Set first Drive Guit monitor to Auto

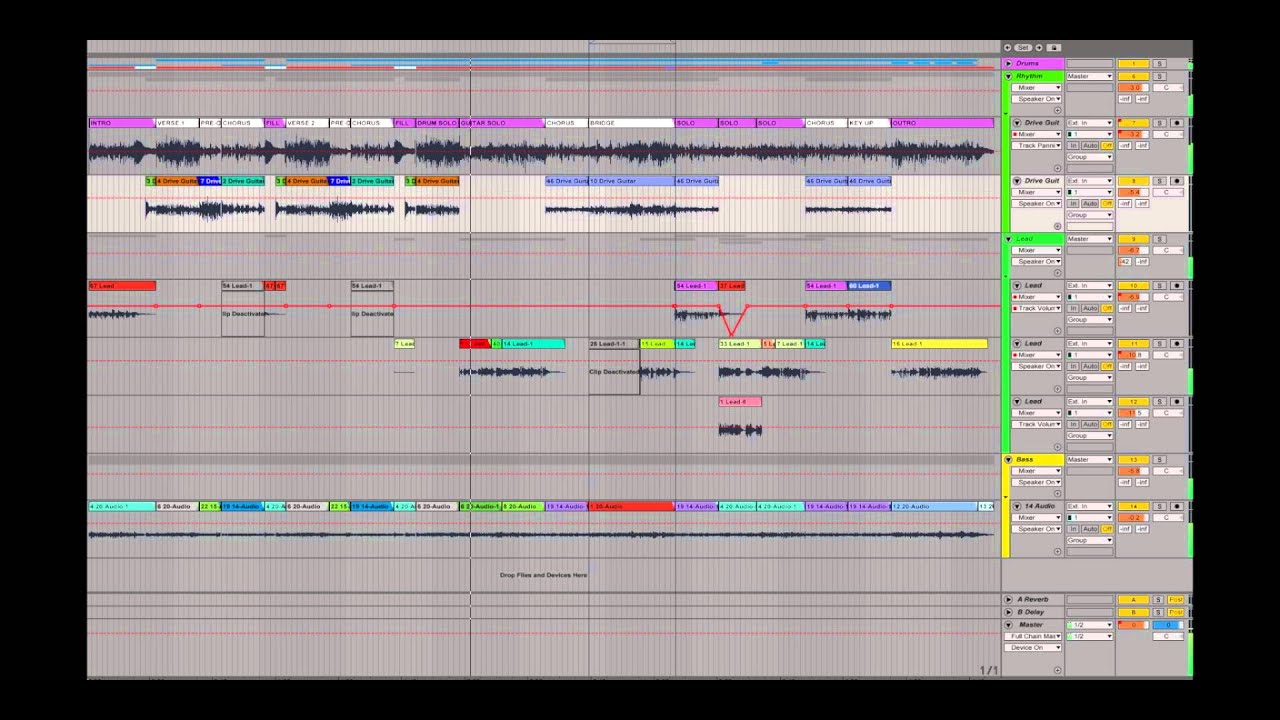pyautogui.click(x=1090, y=146)
